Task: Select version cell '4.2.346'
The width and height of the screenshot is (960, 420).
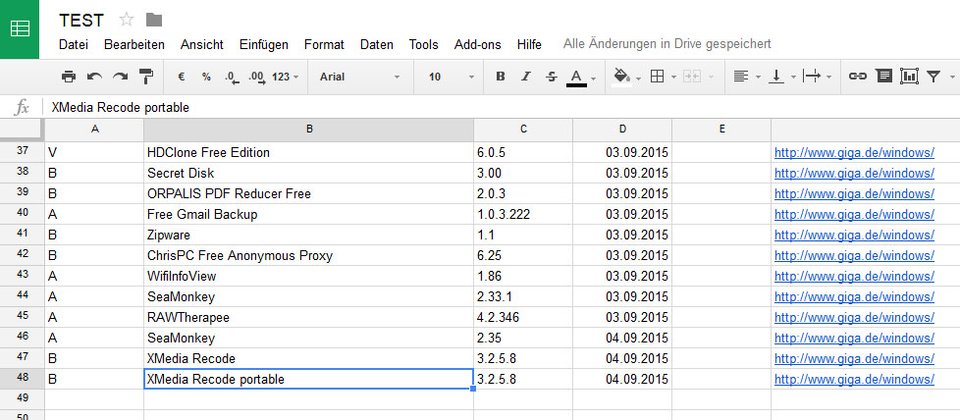Action: (x=523, y=318)
